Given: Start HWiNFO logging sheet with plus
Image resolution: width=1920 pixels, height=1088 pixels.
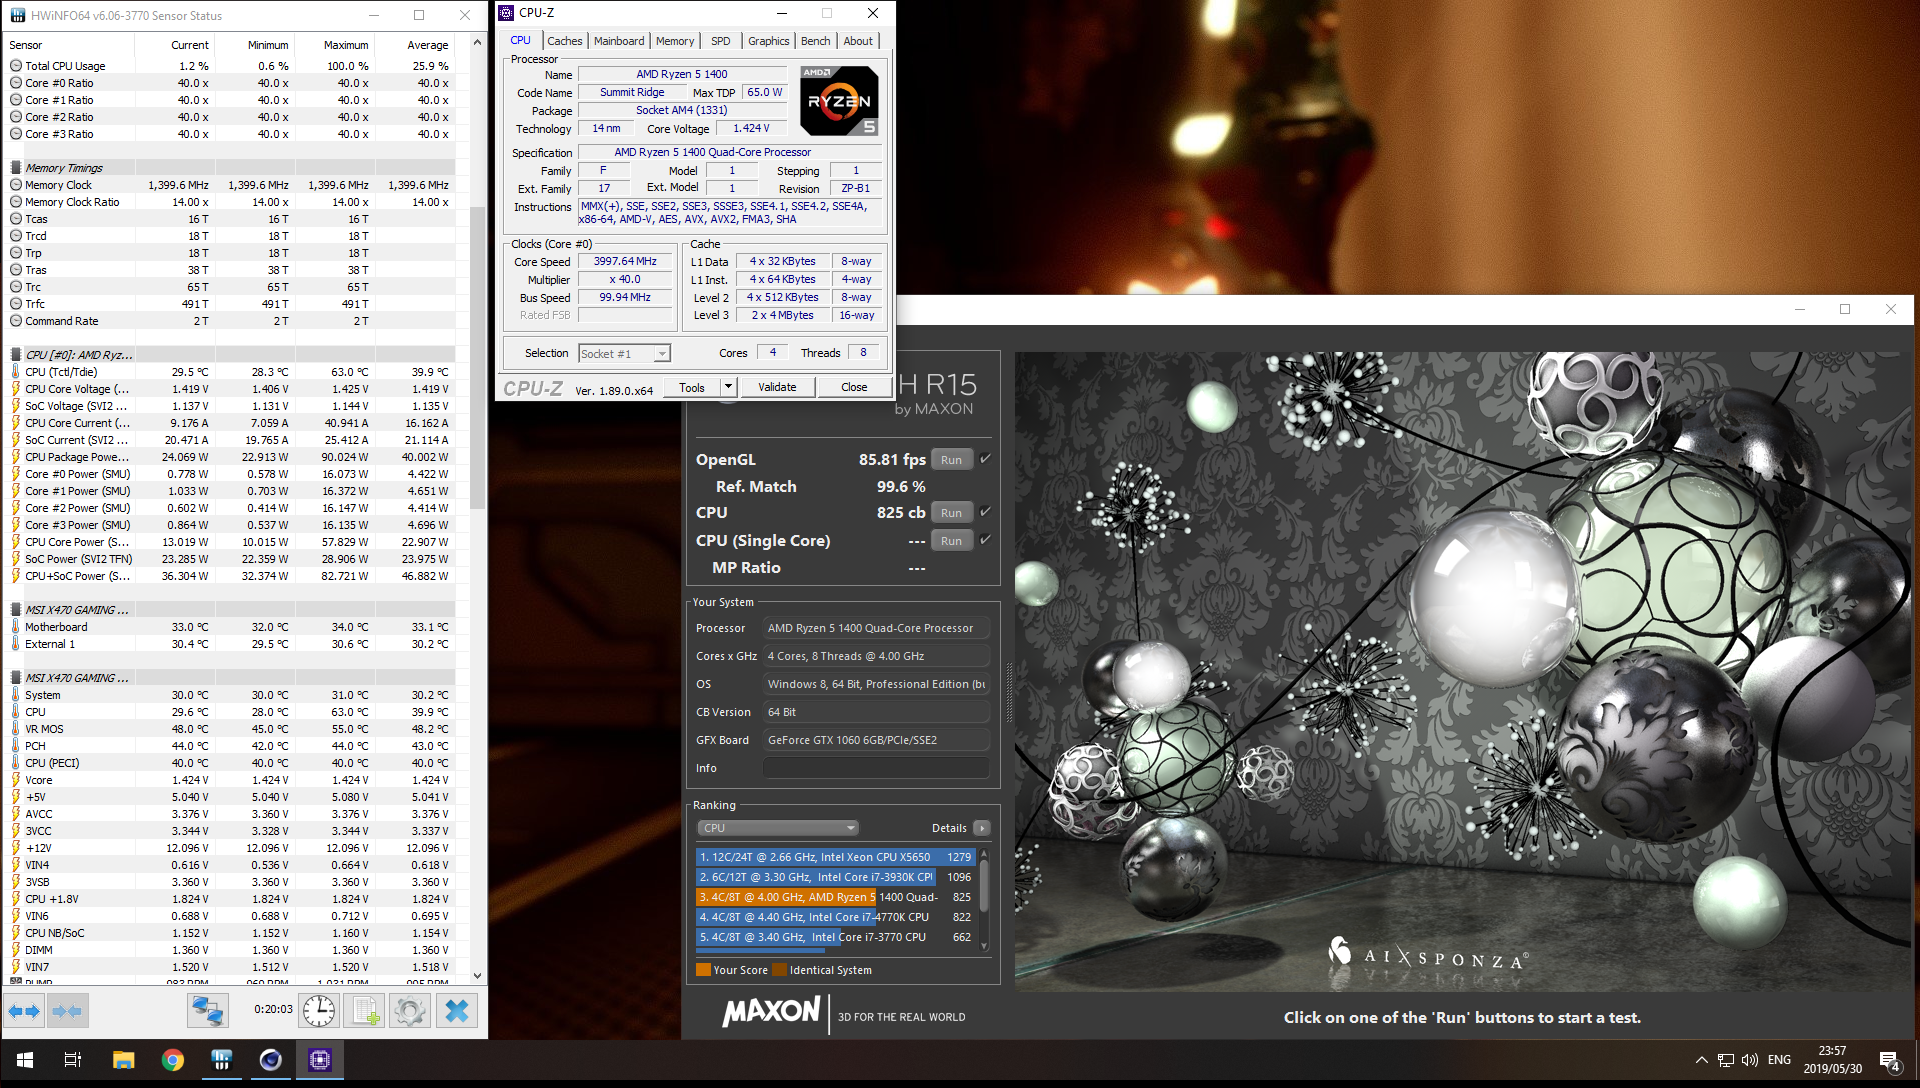Looking at the screenshot, I should click(365, 1011).
